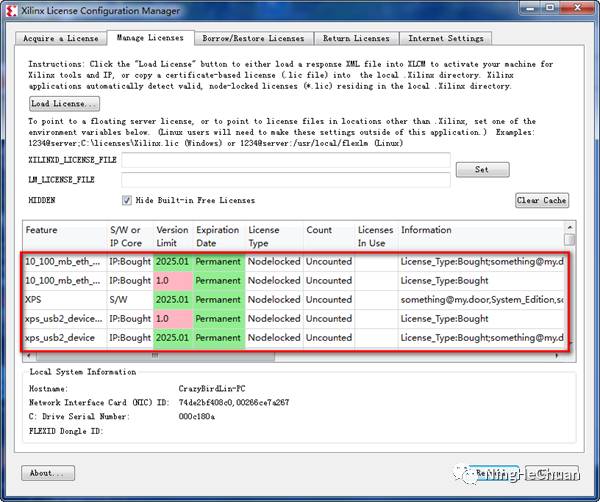600x502 pixels.
Task: Sort table by Feature column header
Action: coord(64,236)
